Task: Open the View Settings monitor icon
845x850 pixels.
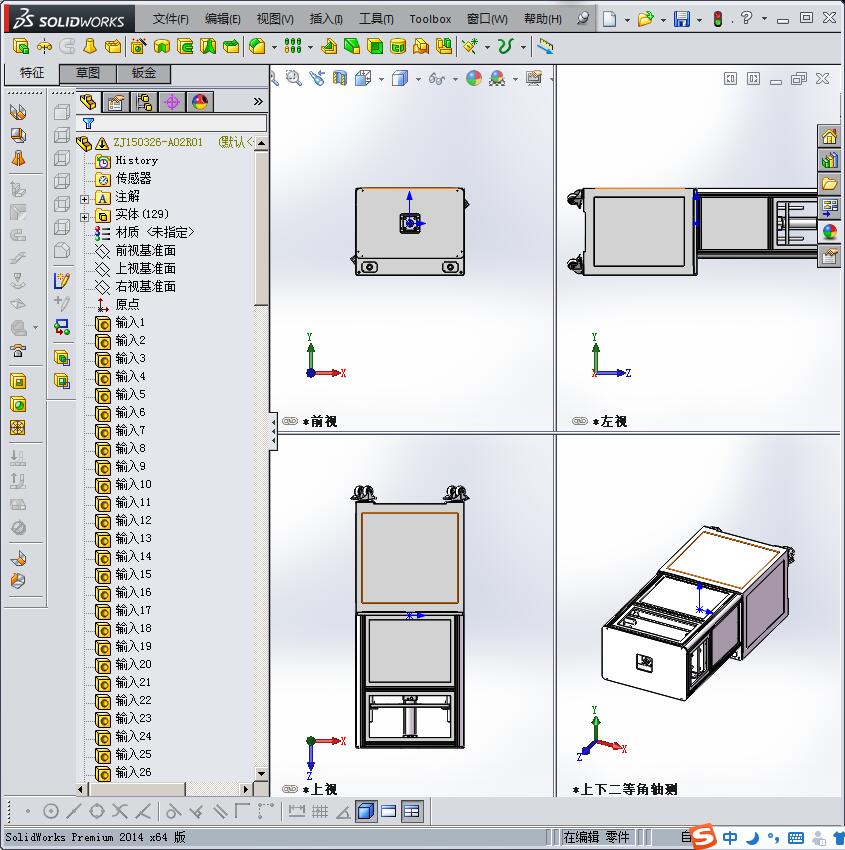Action: [534, 79]
